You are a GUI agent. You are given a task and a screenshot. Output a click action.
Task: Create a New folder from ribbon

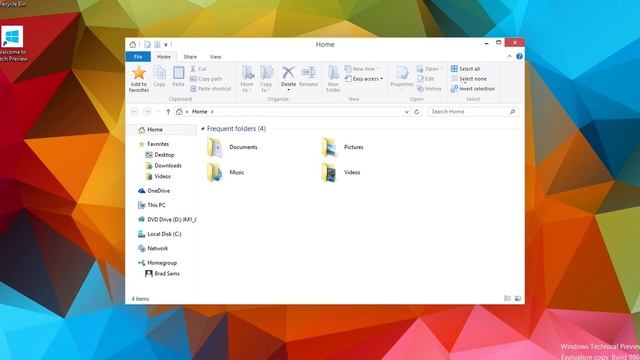pyautogui.click(x=333, y=78)
